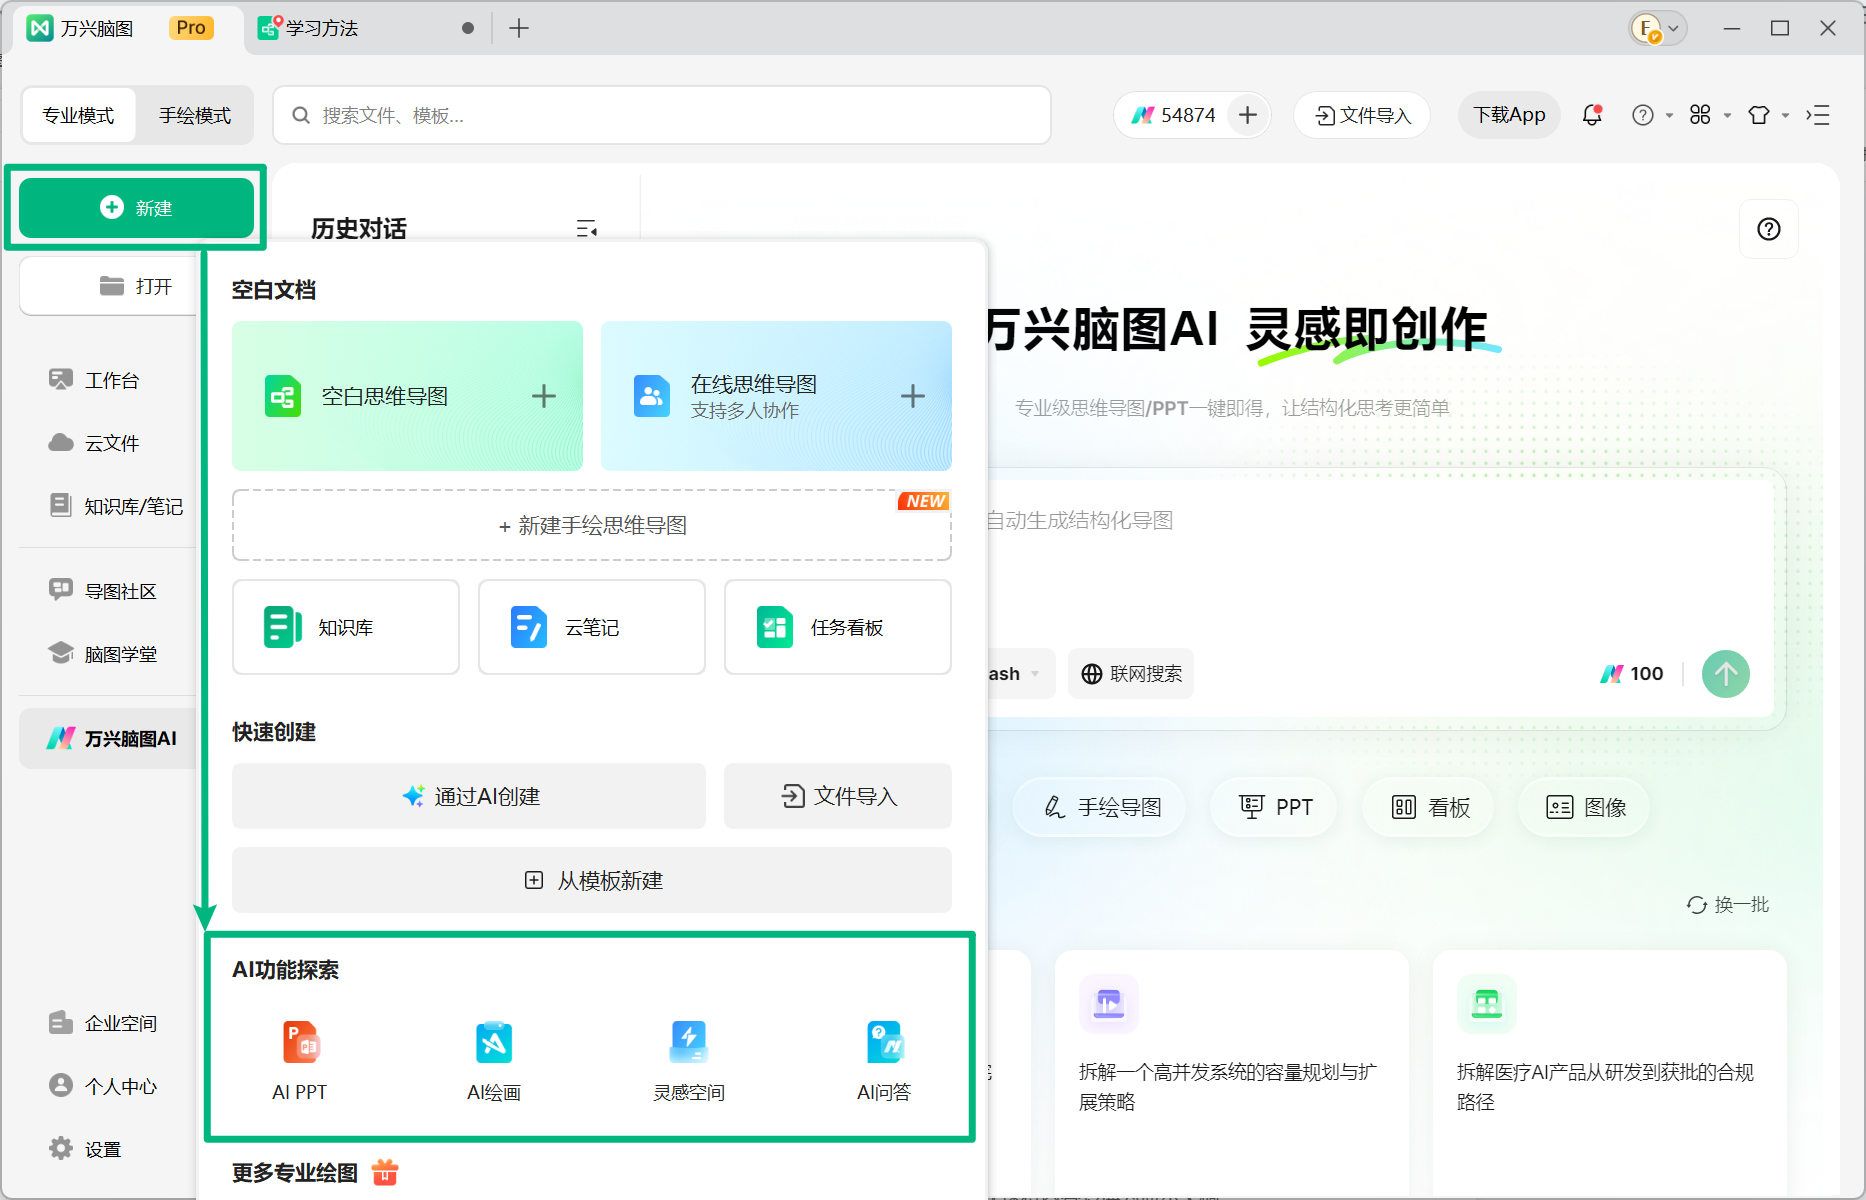Switch to 学习方法 document tab
This screenshot has height=1200, width=1866.
pyautogui.click(x=366, y=28)
